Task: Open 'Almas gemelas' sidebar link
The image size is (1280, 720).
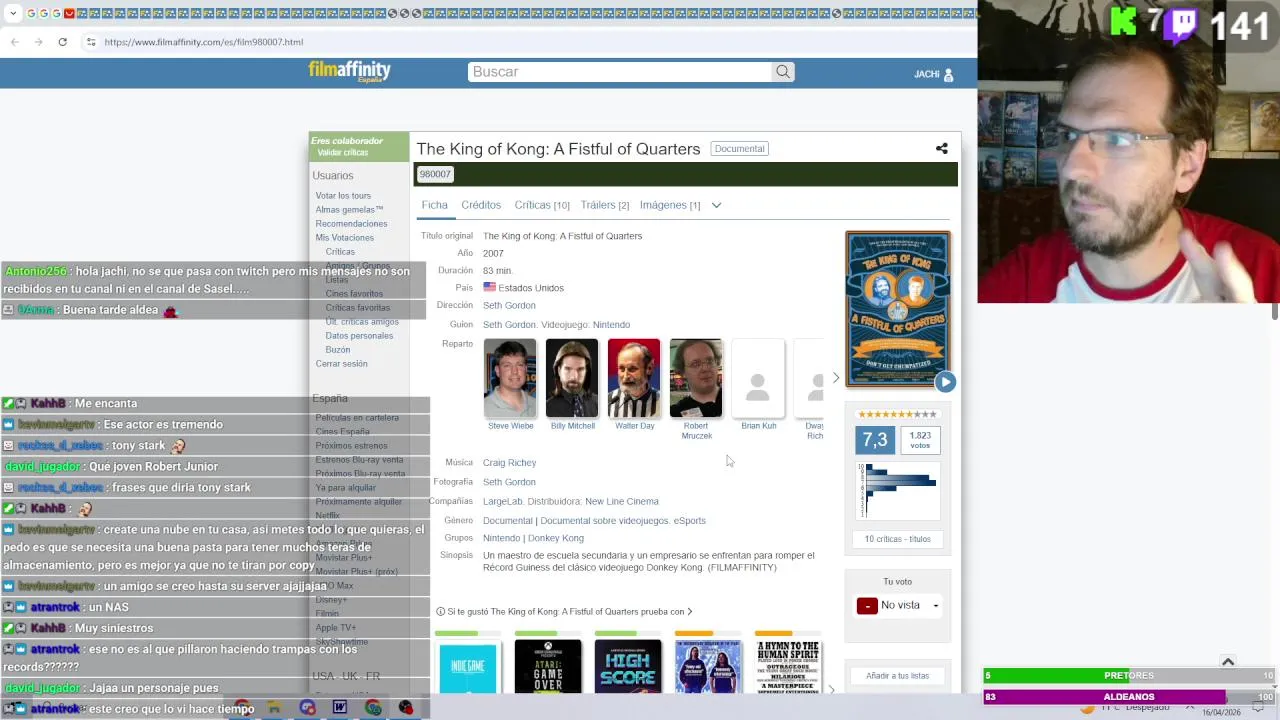Action: coord(349,210)
